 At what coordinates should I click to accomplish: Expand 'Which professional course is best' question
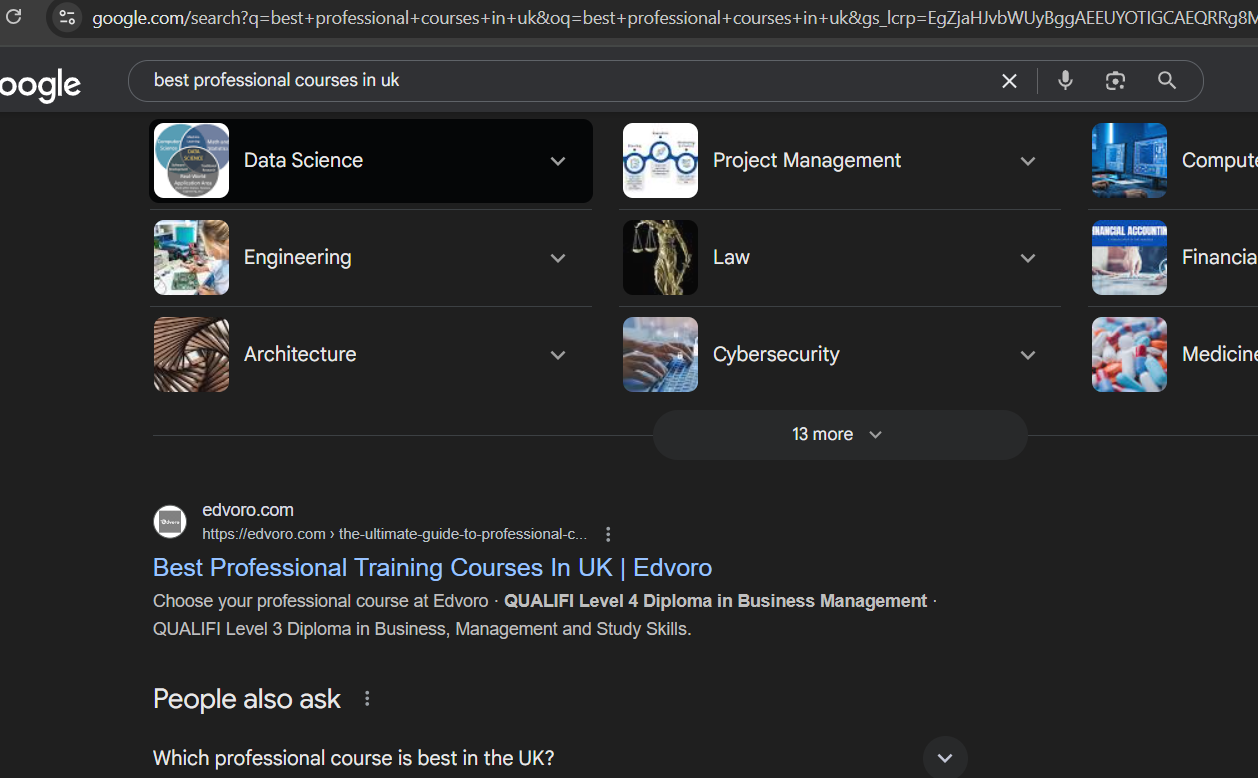(x=944, y=758)
